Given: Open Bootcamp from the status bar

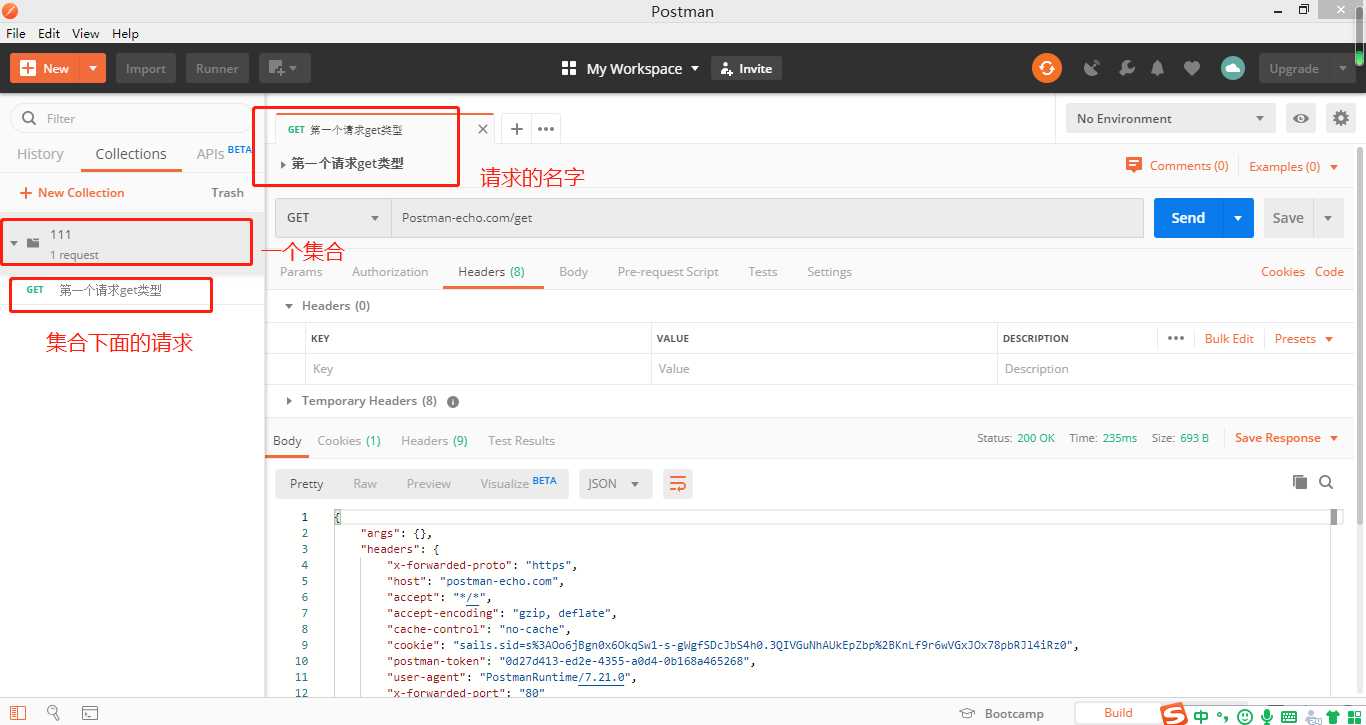Looking at the screenshot, I should point(1001,713).
